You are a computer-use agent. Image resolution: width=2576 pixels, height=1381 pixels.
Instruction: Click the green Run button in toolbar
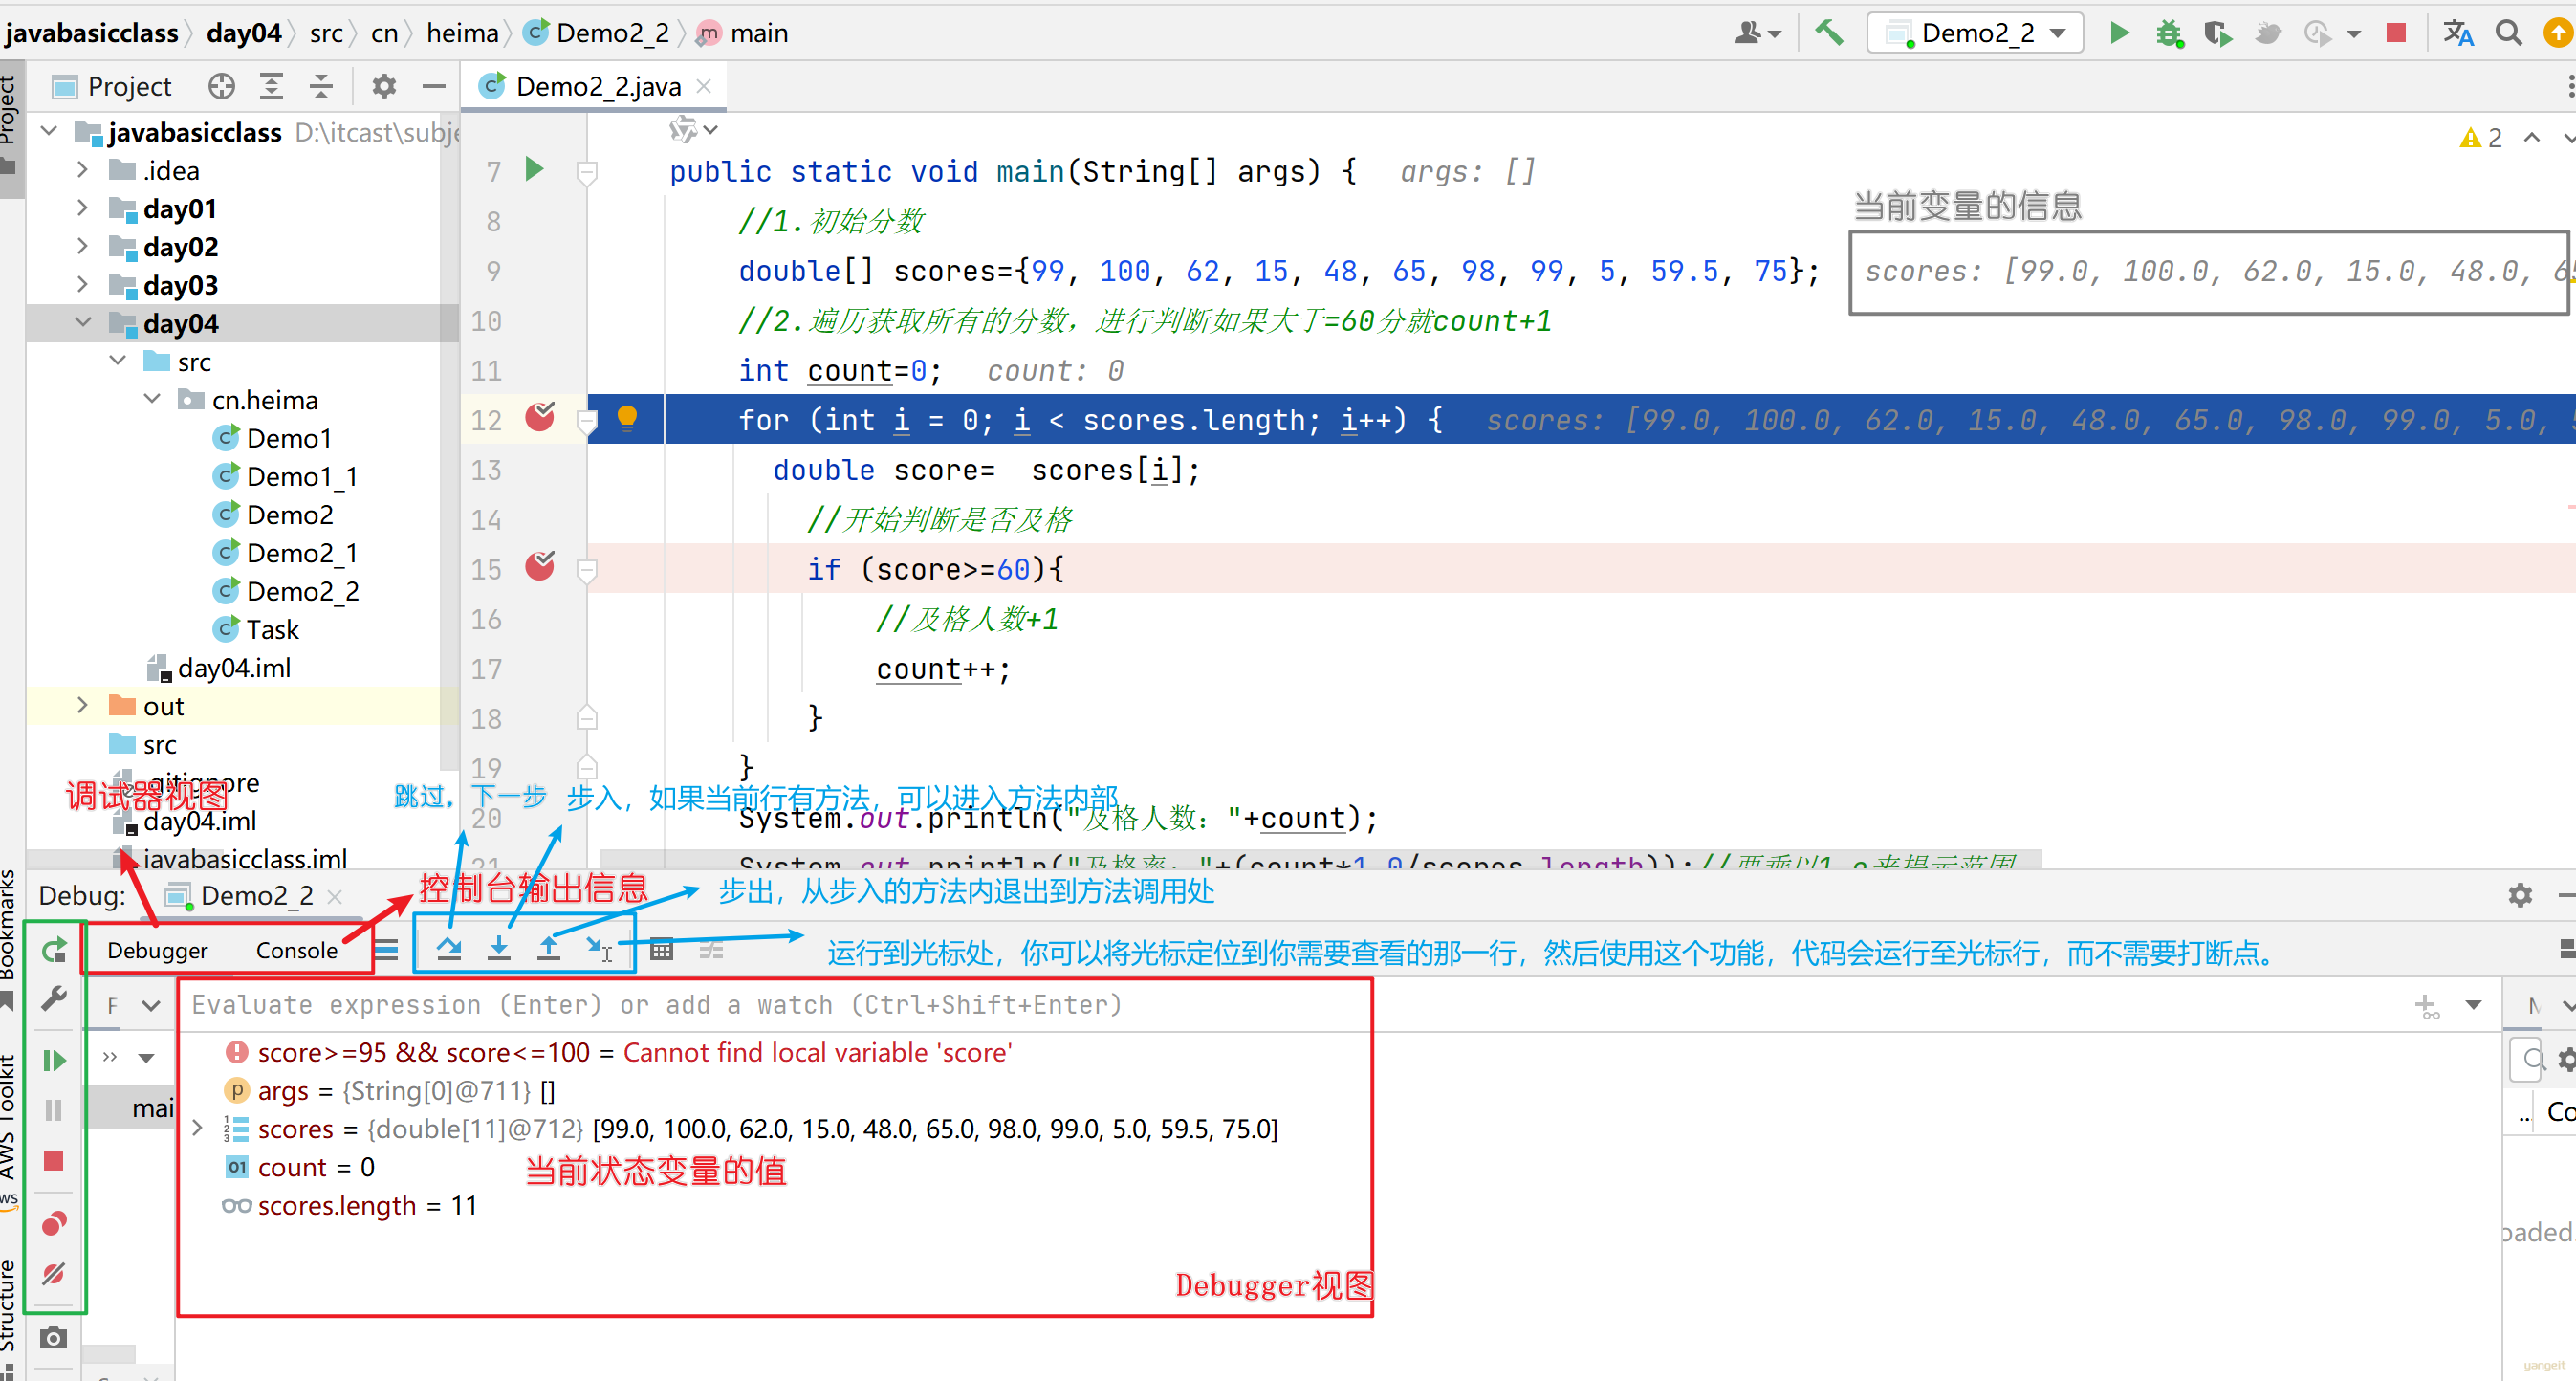point(2119,33)
